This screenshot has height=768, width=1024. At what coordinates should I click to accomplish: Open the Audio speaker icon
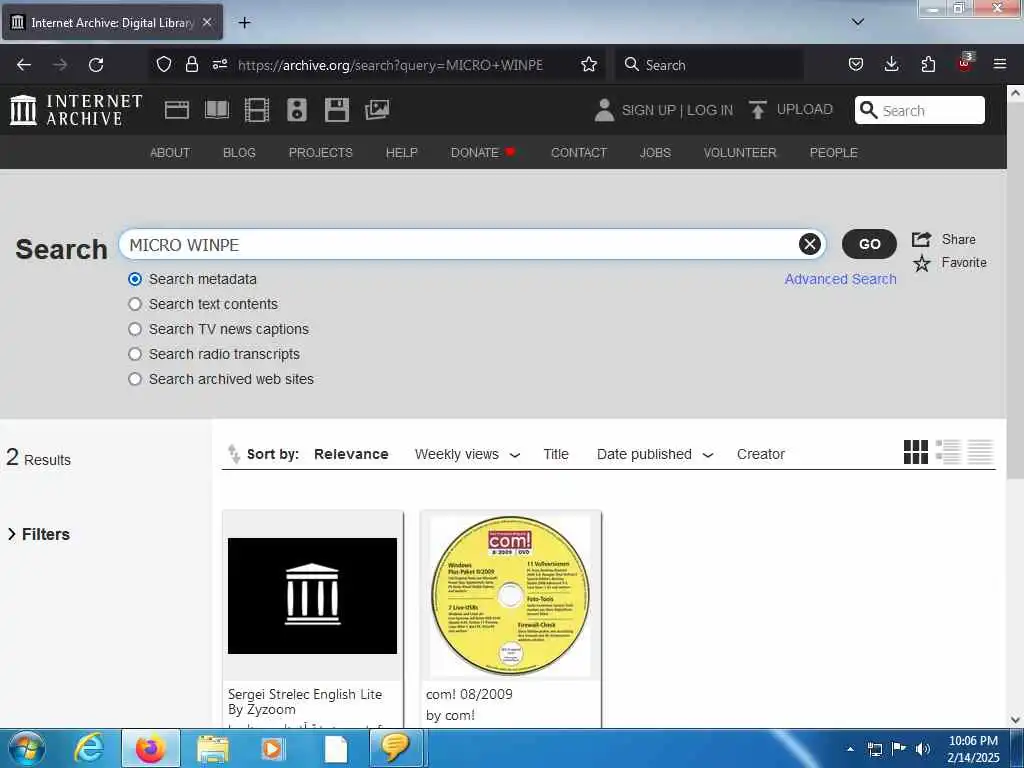tap(296, 110)
